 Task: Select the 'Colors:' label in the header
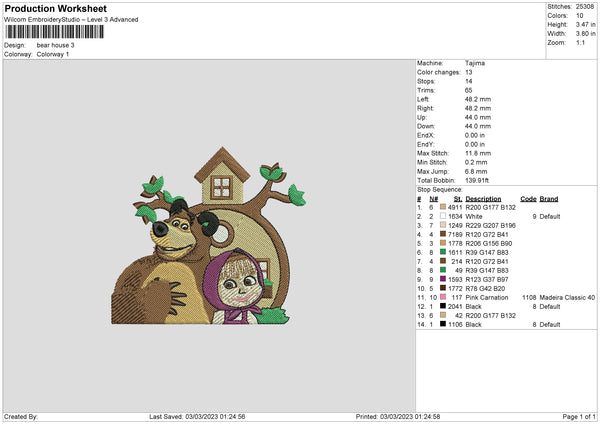tap(558, 16)
